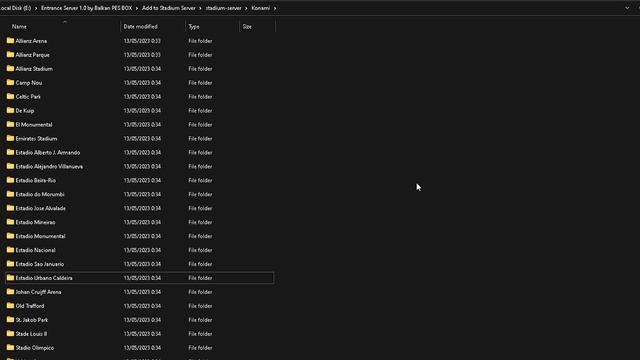
Task: Select the Estadio do Morumbi folder icon
Action: click(10, 194)
